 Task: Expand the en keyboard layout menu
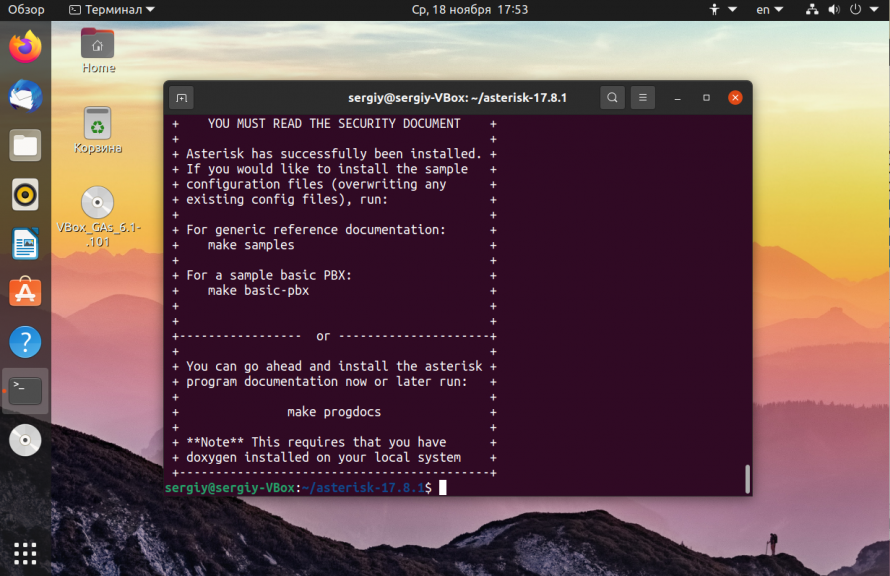pyautogui.click(x=769, y=10)
